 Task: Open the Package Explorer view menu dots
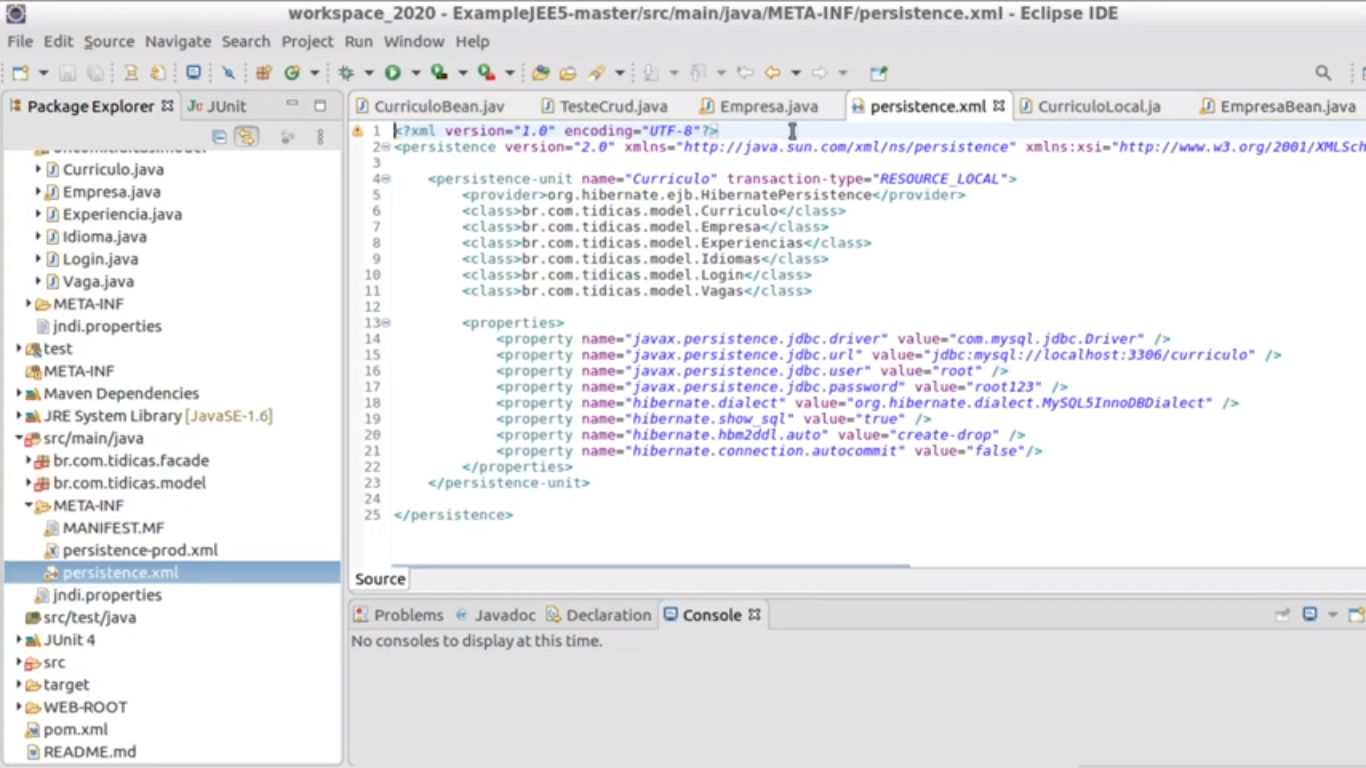(x=320, y=137)
